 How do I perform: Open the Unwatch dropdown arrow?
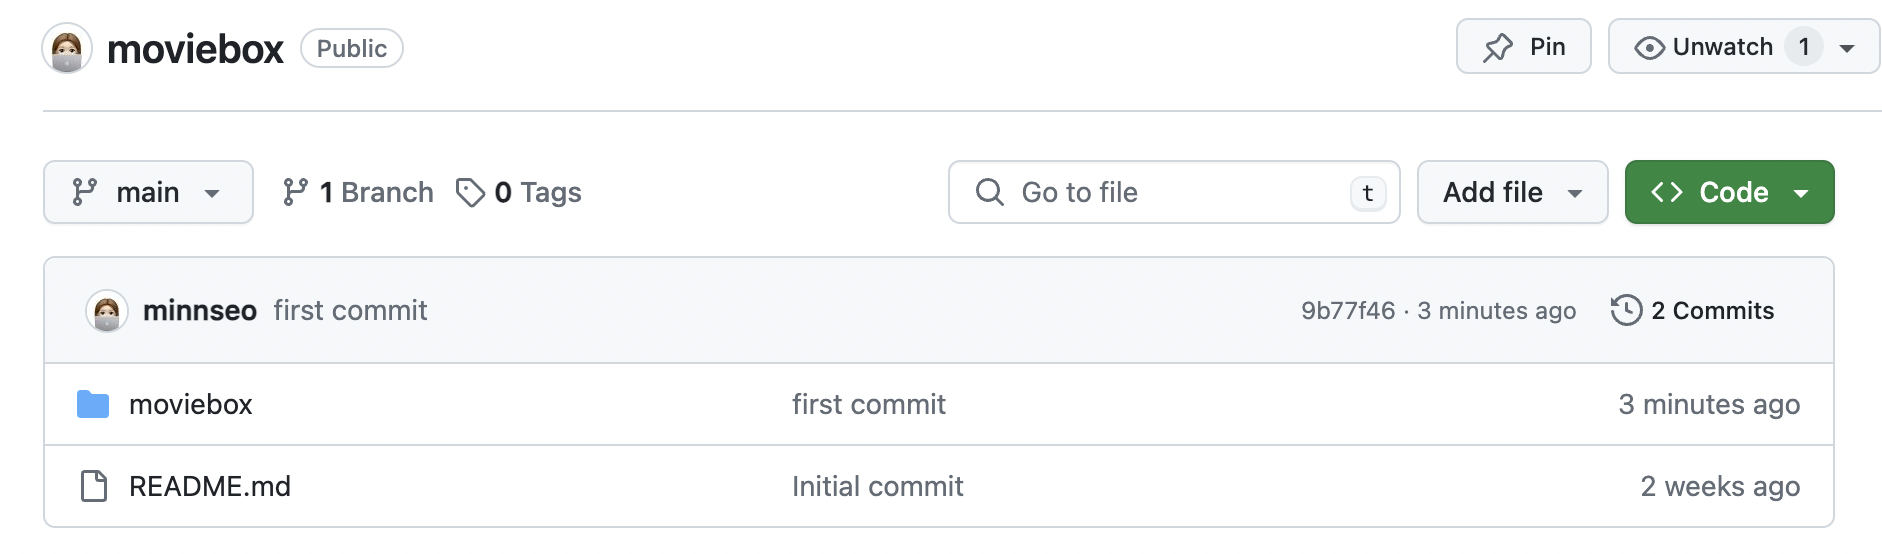[1847, 48]
